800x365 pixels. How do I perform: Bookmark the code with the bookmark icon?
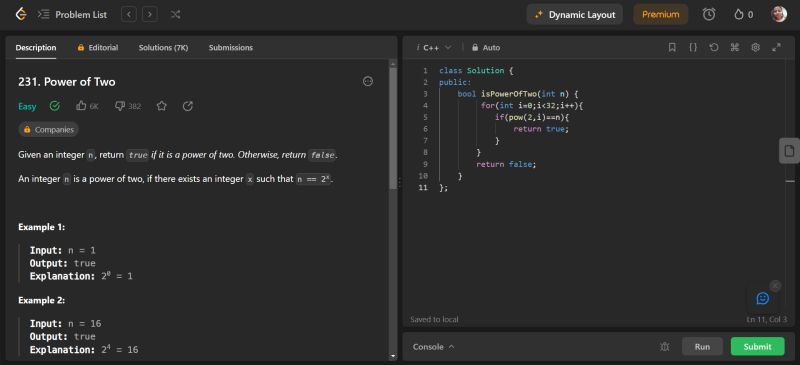672,47
